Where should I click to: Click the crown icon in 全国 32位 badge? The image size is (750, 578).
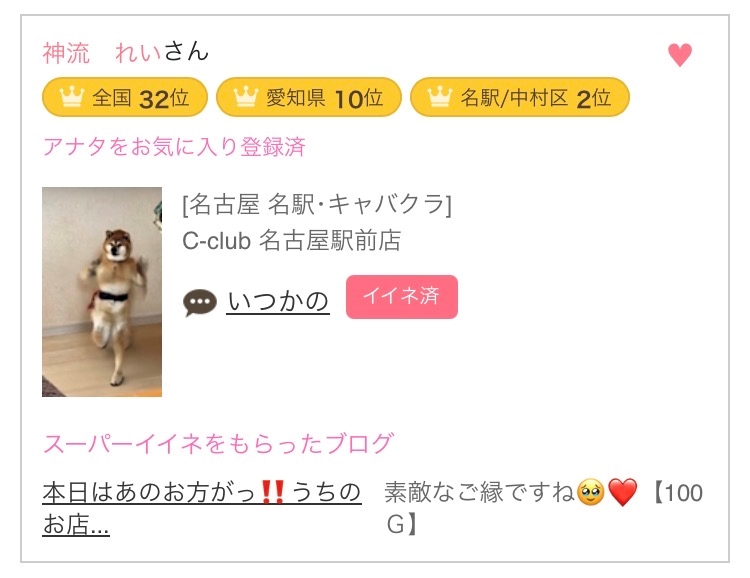(72, 97)
